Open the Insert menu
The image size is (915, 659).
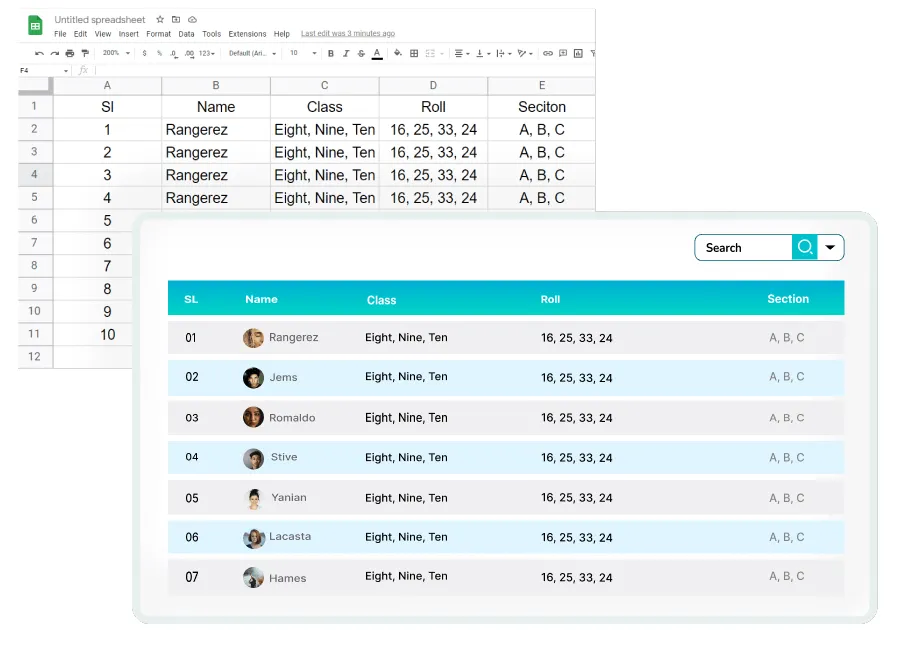(128, 34)
